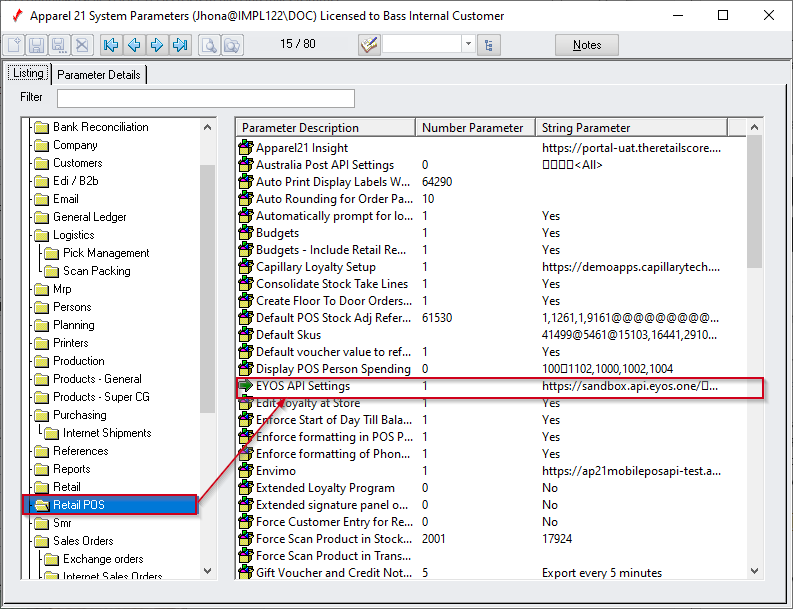Screen dimensions: 793x609
Task: Click the second preview icon in the toolbar
Action: click(232, 45)
